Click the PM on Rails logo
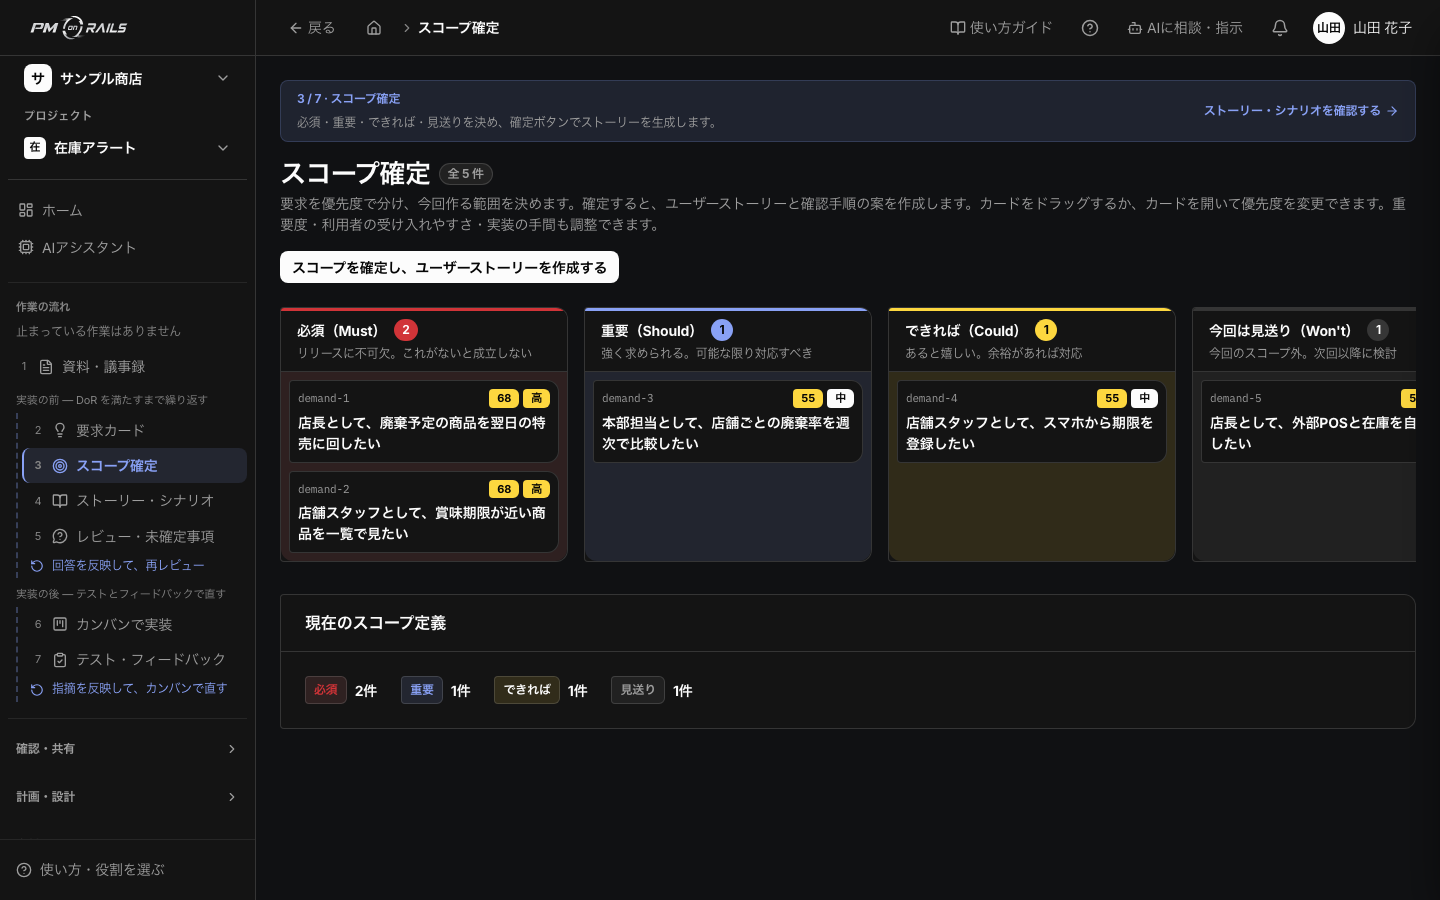The height and width of the screenshot is (900, 1440). pos(79,28)
